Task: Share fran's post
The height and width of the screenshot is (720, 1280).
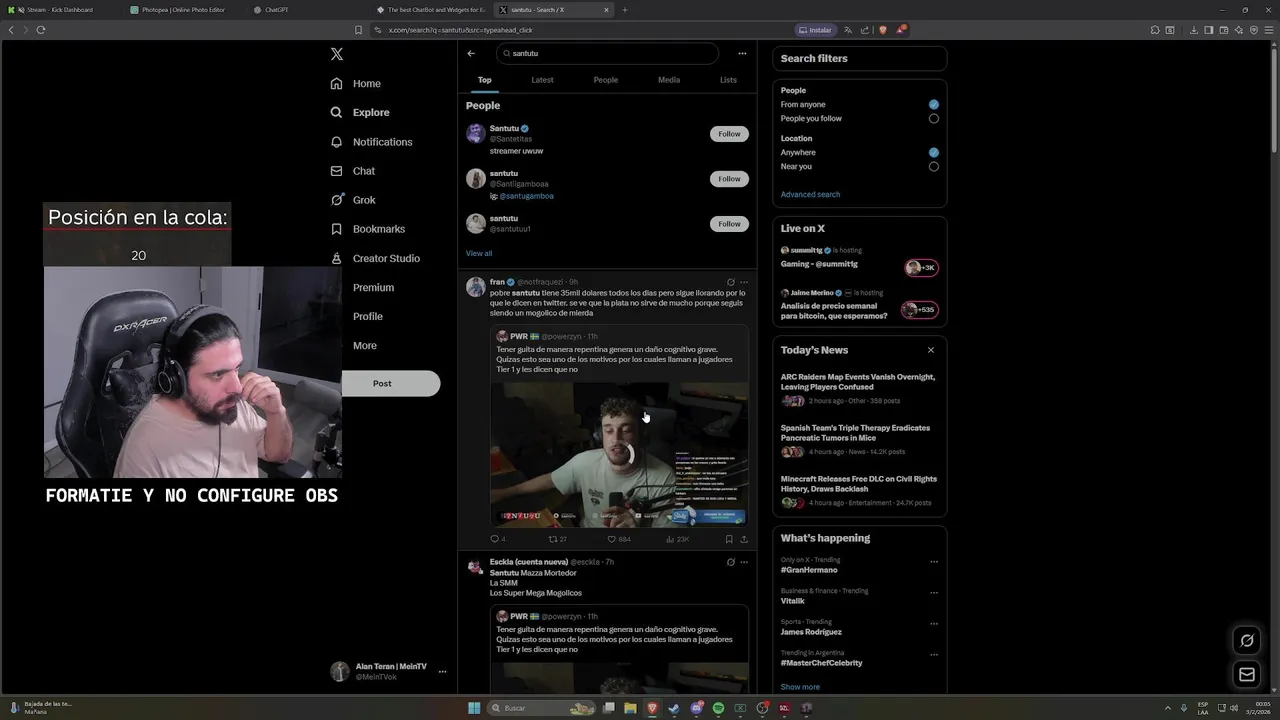Action: click(743, 539)
